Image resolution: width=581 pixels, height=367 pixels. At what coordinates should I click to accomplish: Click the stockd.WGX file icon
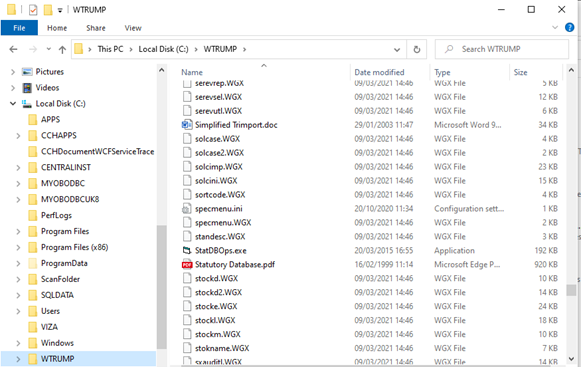click(x=187, y=278)
